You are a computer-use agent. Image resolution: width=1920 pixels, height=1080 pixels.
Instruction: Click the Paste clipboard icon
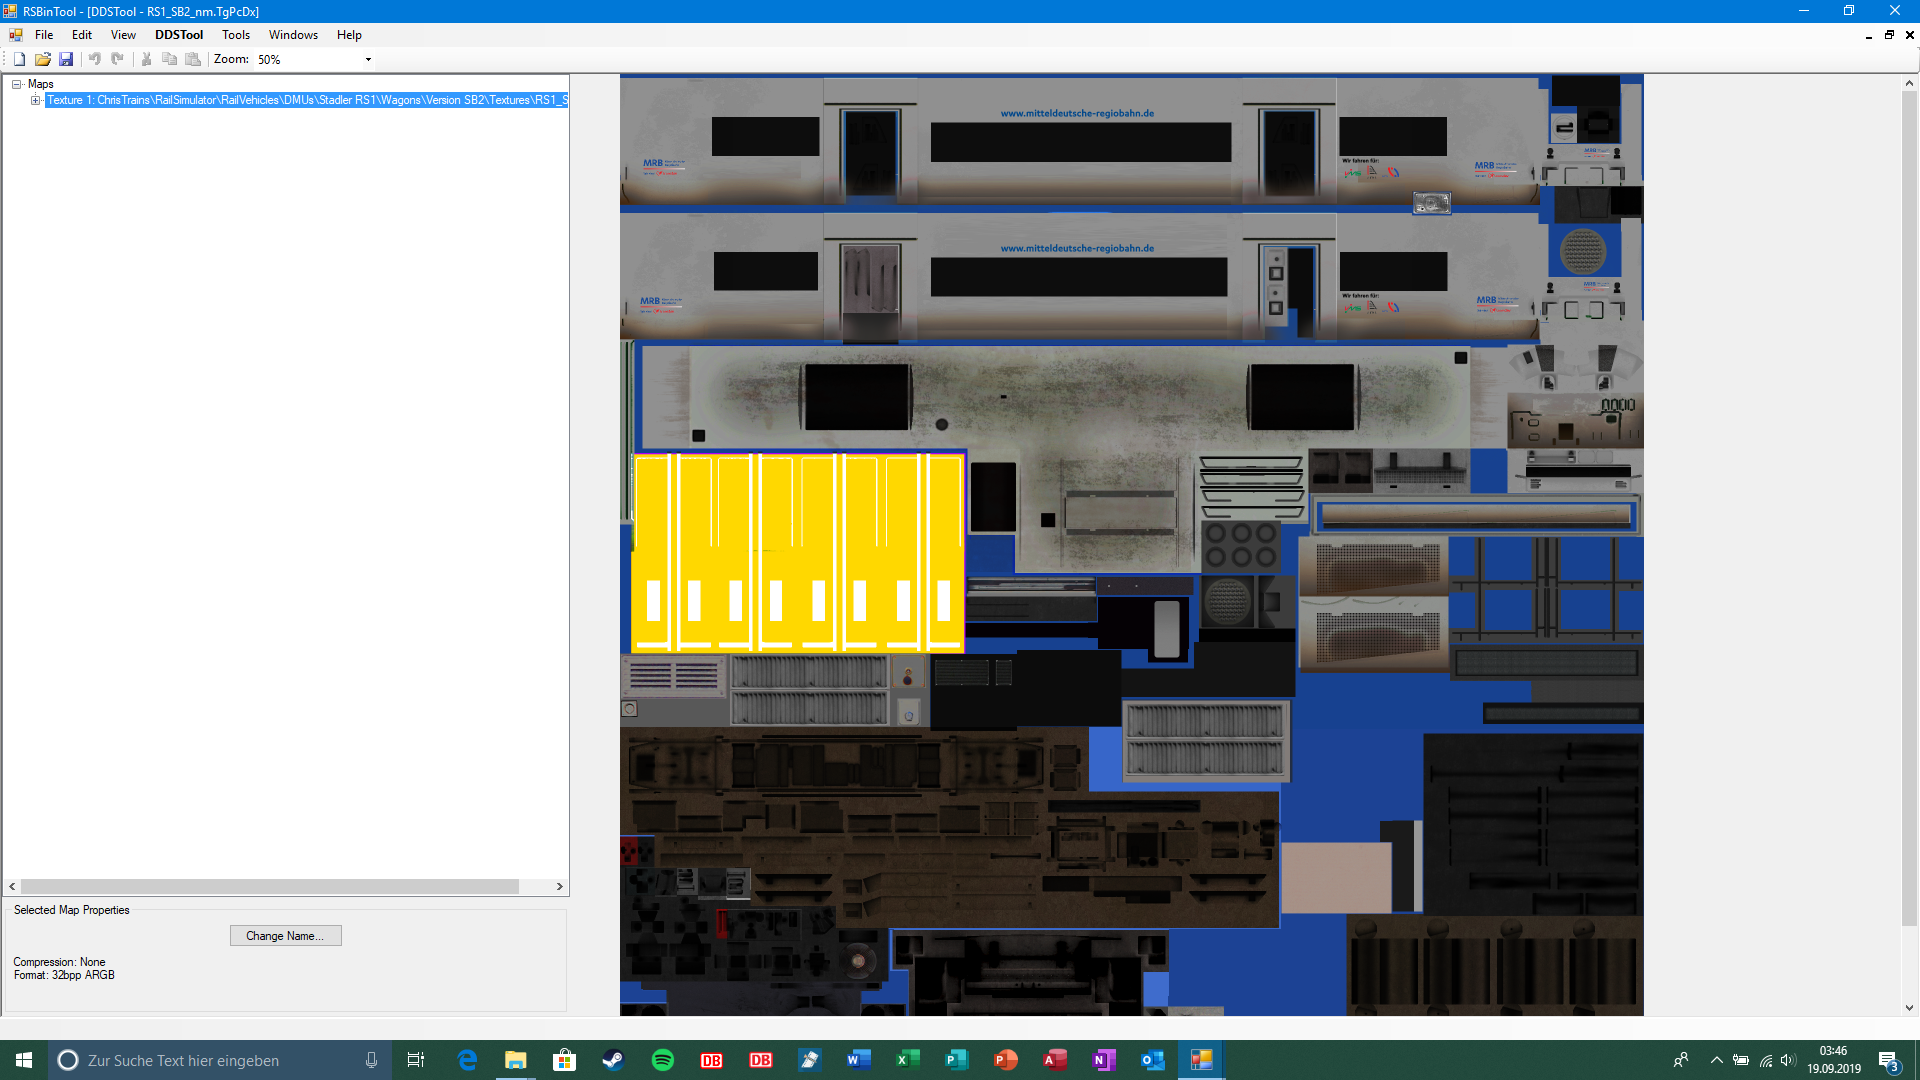(x=193, y=59)
